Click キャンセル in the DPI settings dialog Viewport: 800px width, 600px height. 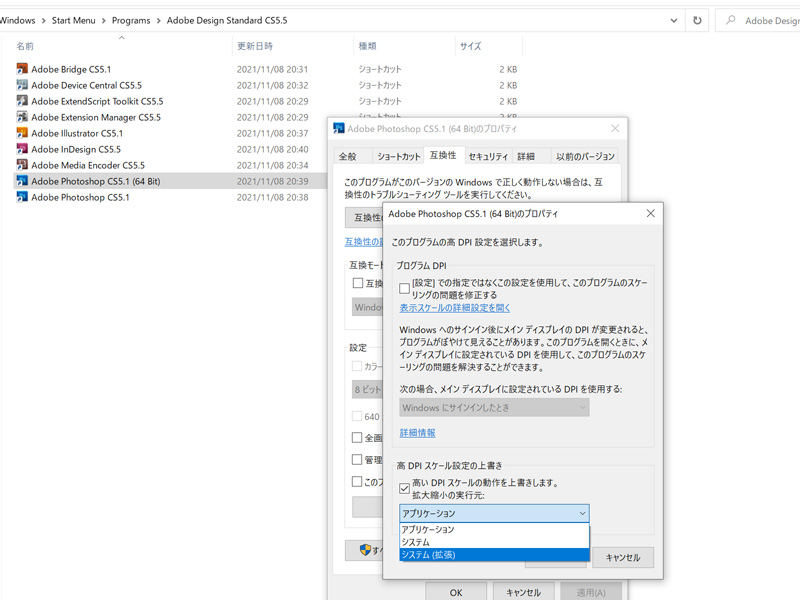623,558
